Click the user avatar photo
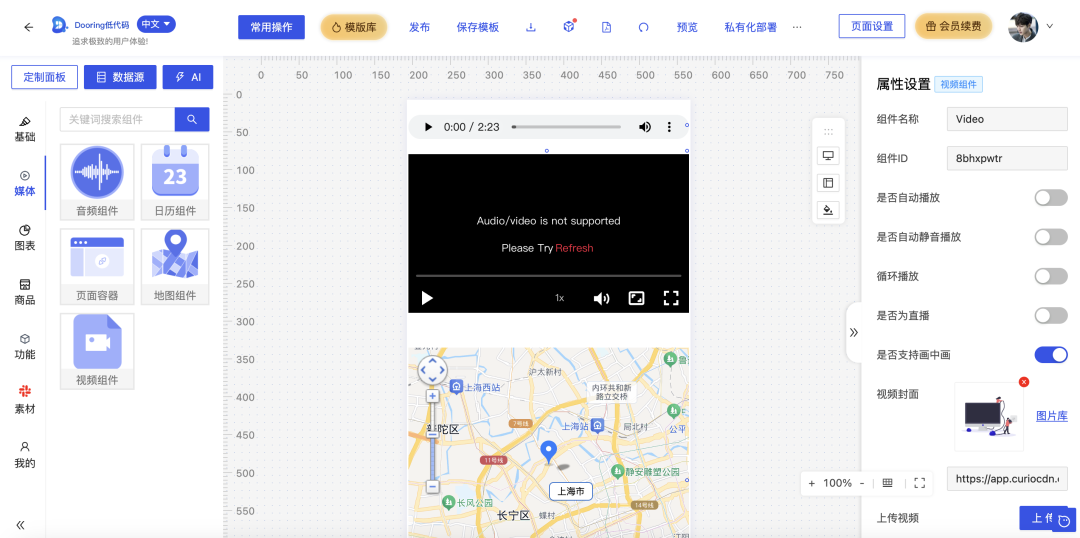 tap(1023, 27)
